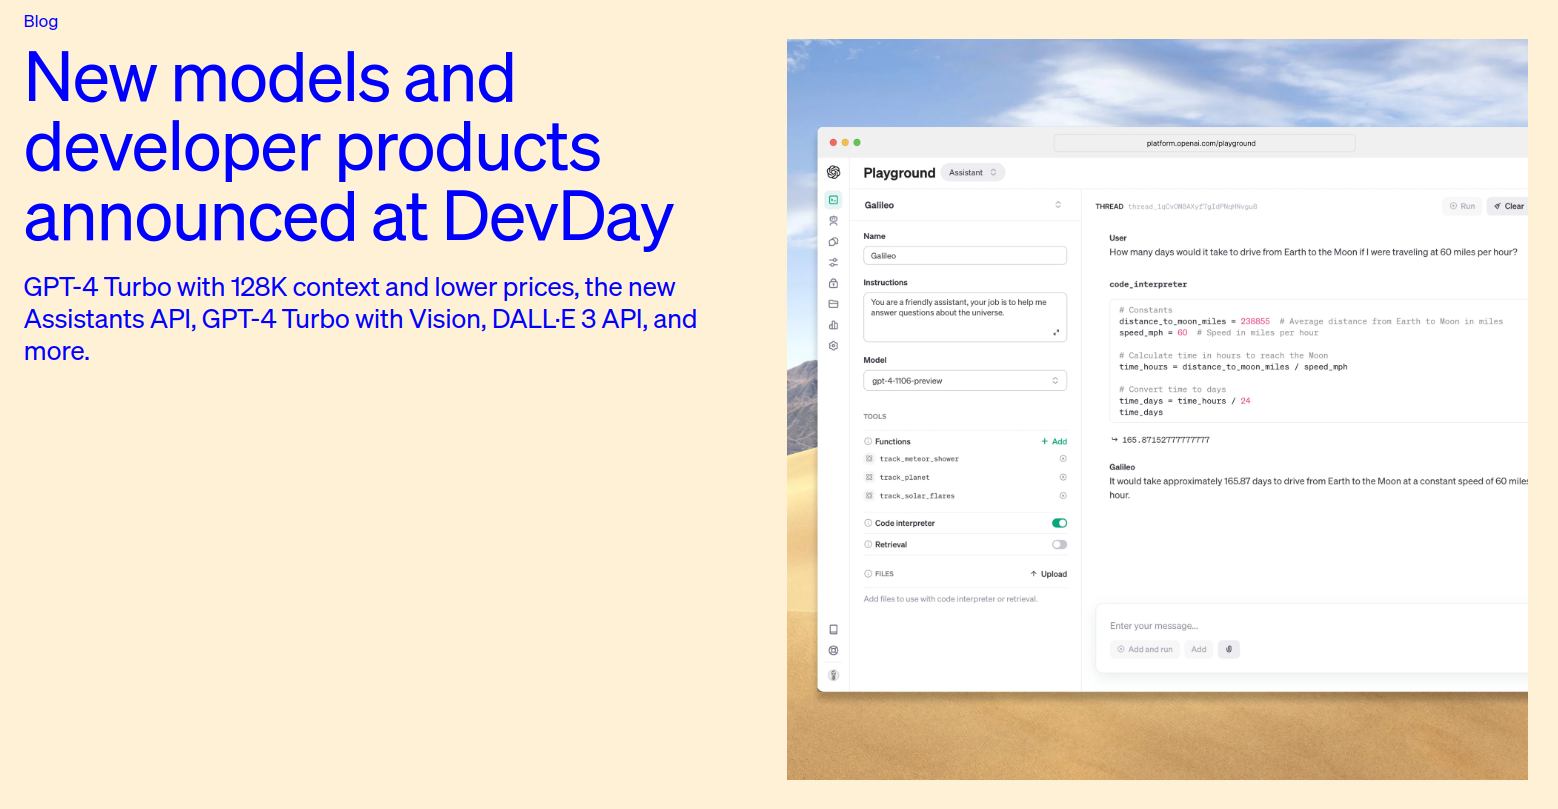
Task: Click the Galileo label above the assistant reply
Action: [1122, 467]
